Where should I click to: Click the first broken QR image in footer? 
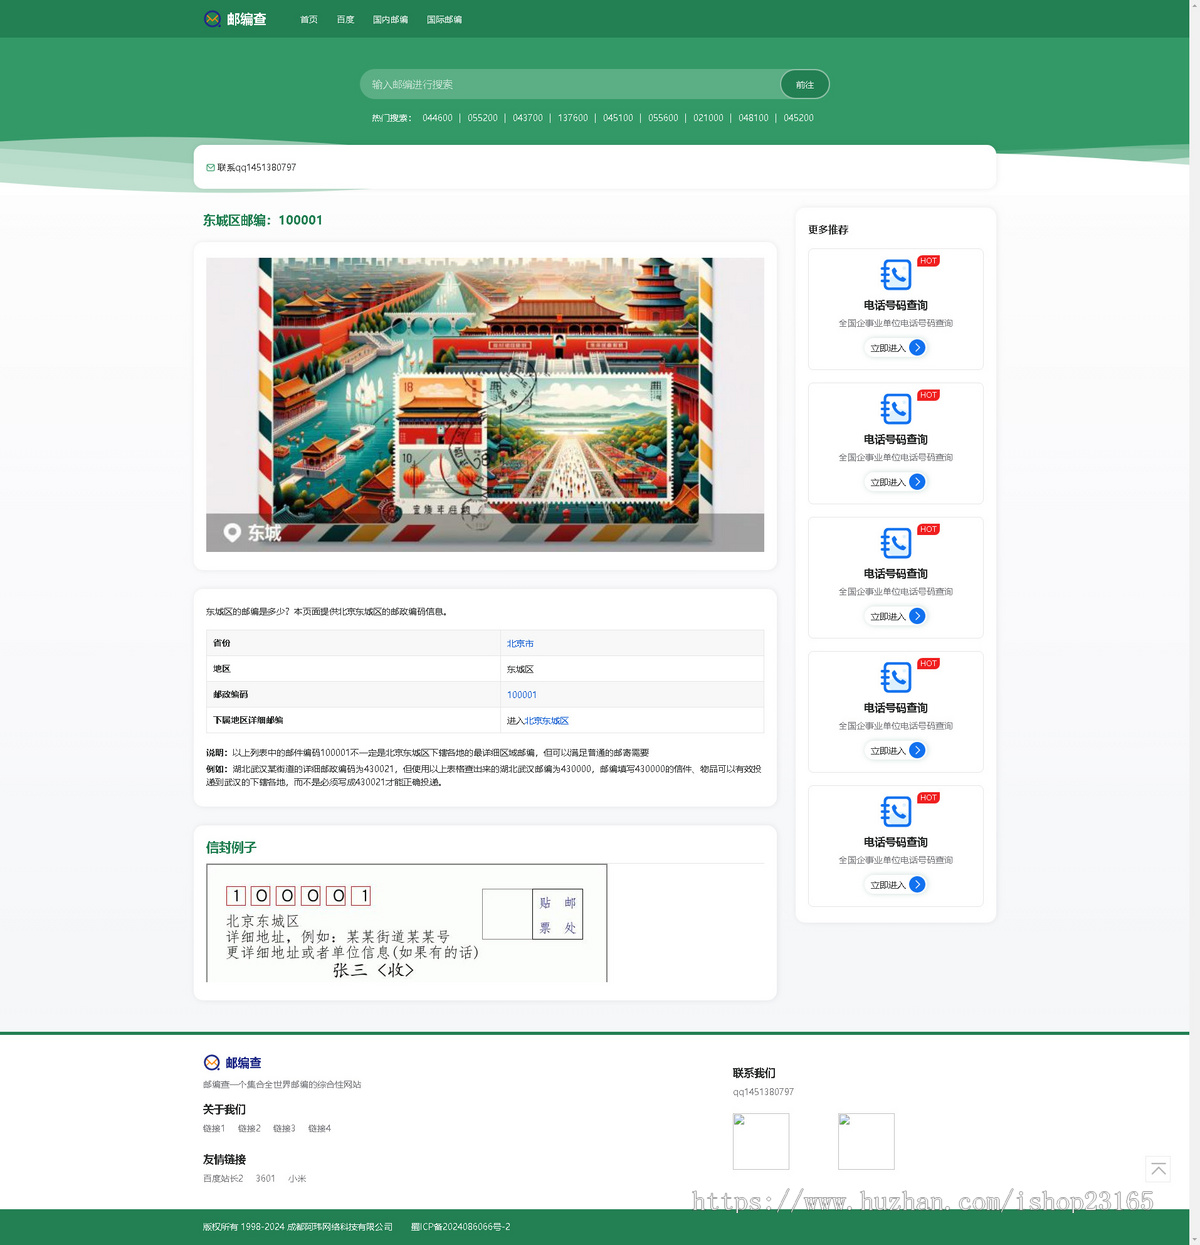click(761, 1141)
